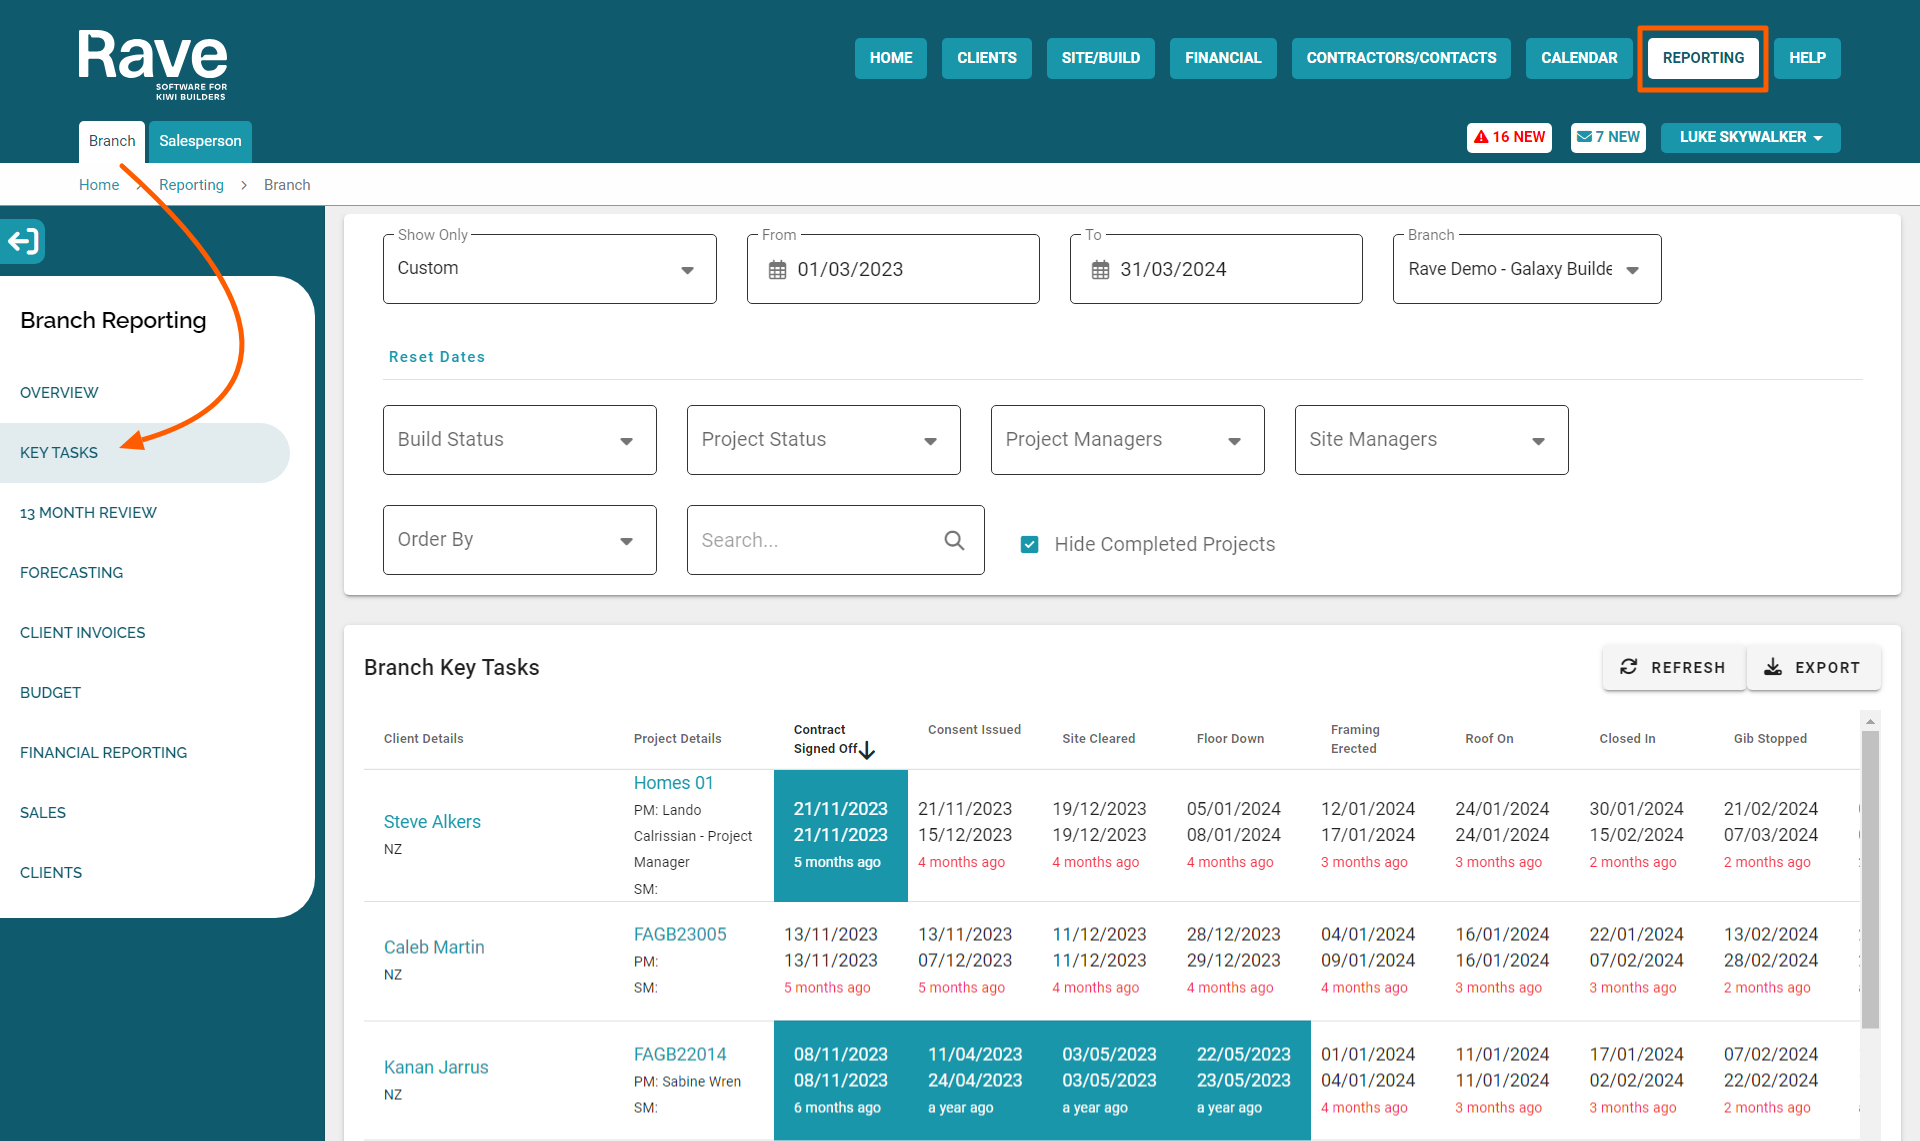Click the search magnifier icon
Image resolution: width=1920 pixels, height=1141 pixels.
click(954, 540)
